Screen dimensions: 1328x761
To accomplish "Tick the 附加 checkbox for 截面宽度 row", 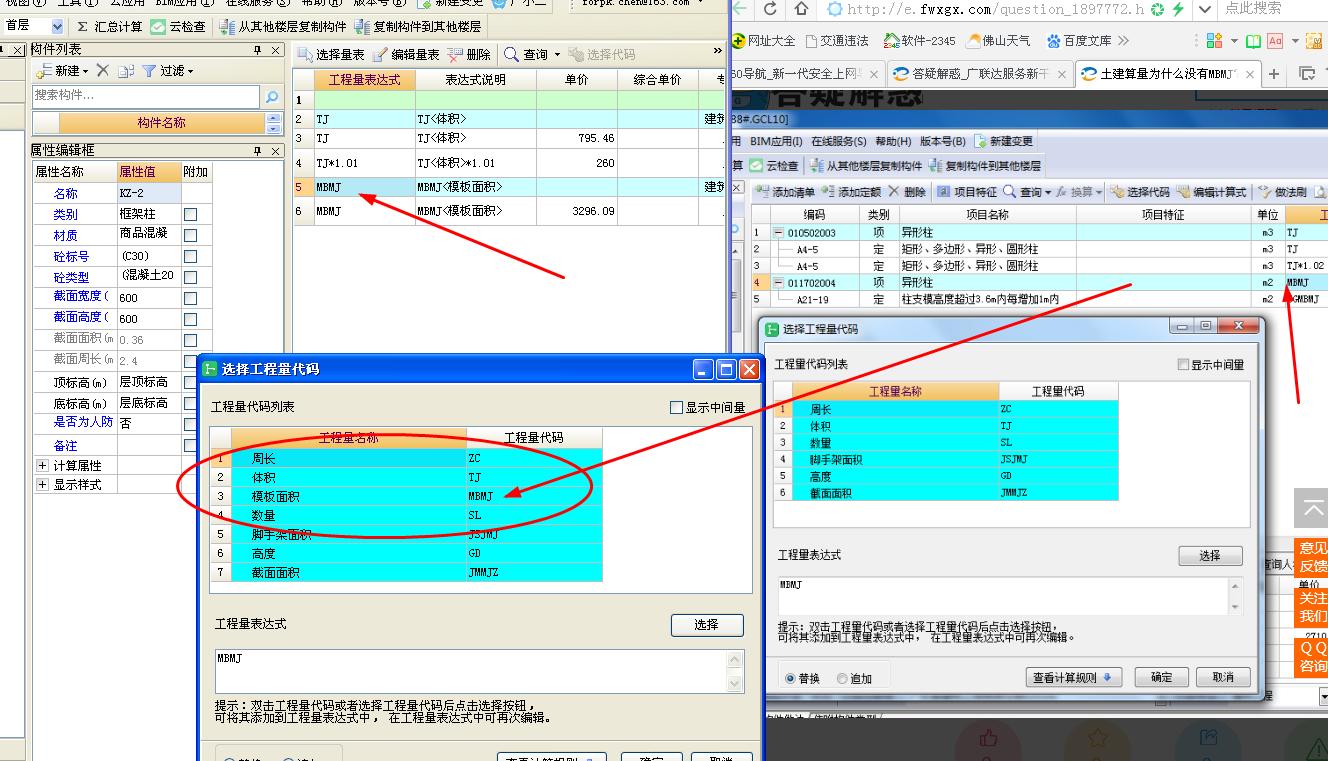I will 191,297.
